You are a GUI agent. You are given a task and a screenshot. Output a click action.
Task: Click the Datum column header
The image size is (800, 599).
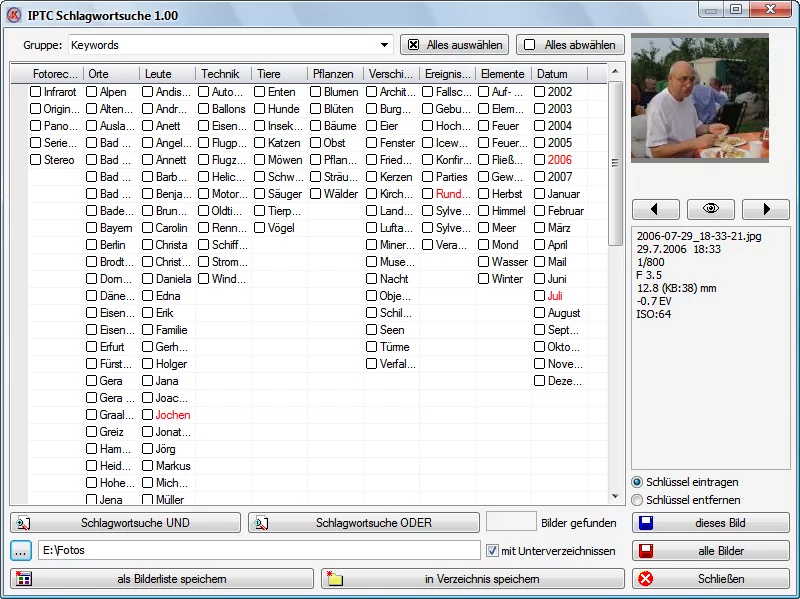(558, 74)
